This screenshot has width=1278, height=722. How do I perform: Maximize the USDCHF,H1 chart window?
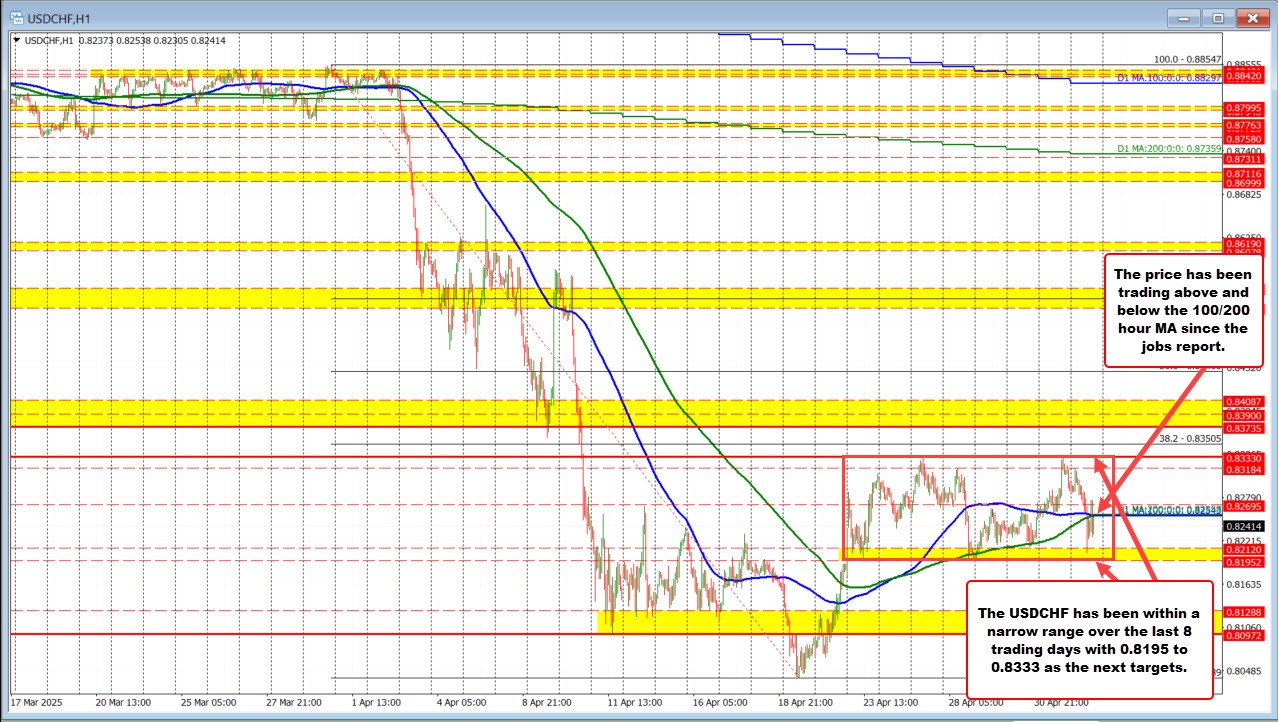(1217, 17)
